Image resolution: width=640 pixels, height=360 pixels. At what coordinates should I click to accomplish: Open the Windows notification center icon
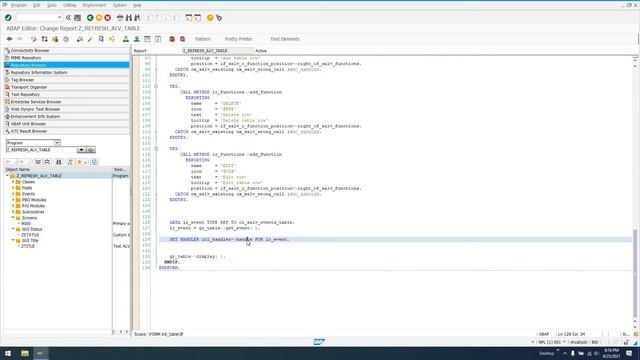[x=629, y=353]
